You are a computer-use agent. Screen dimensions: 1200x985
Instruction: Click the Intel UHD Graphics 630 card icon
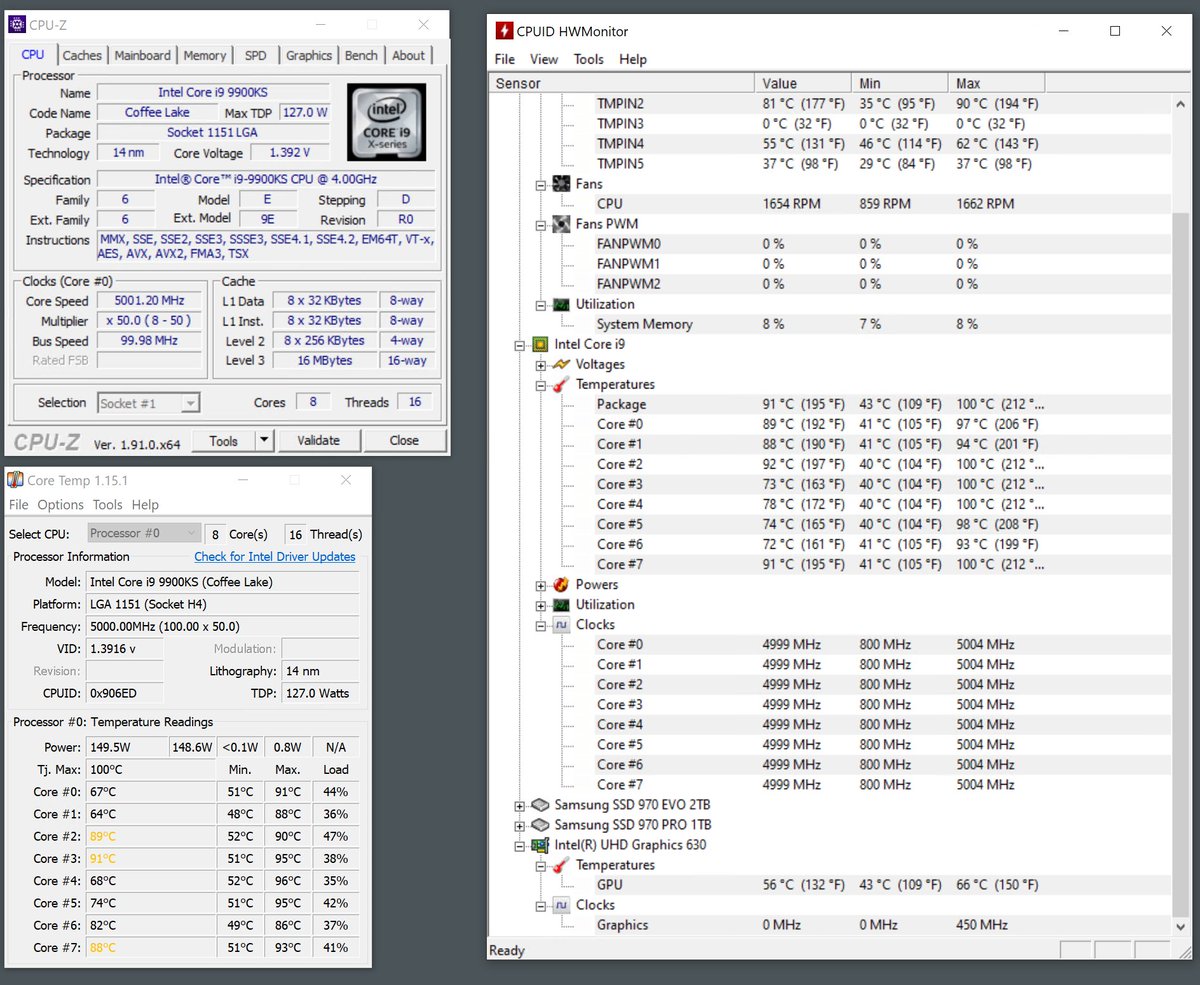[540, 845]
